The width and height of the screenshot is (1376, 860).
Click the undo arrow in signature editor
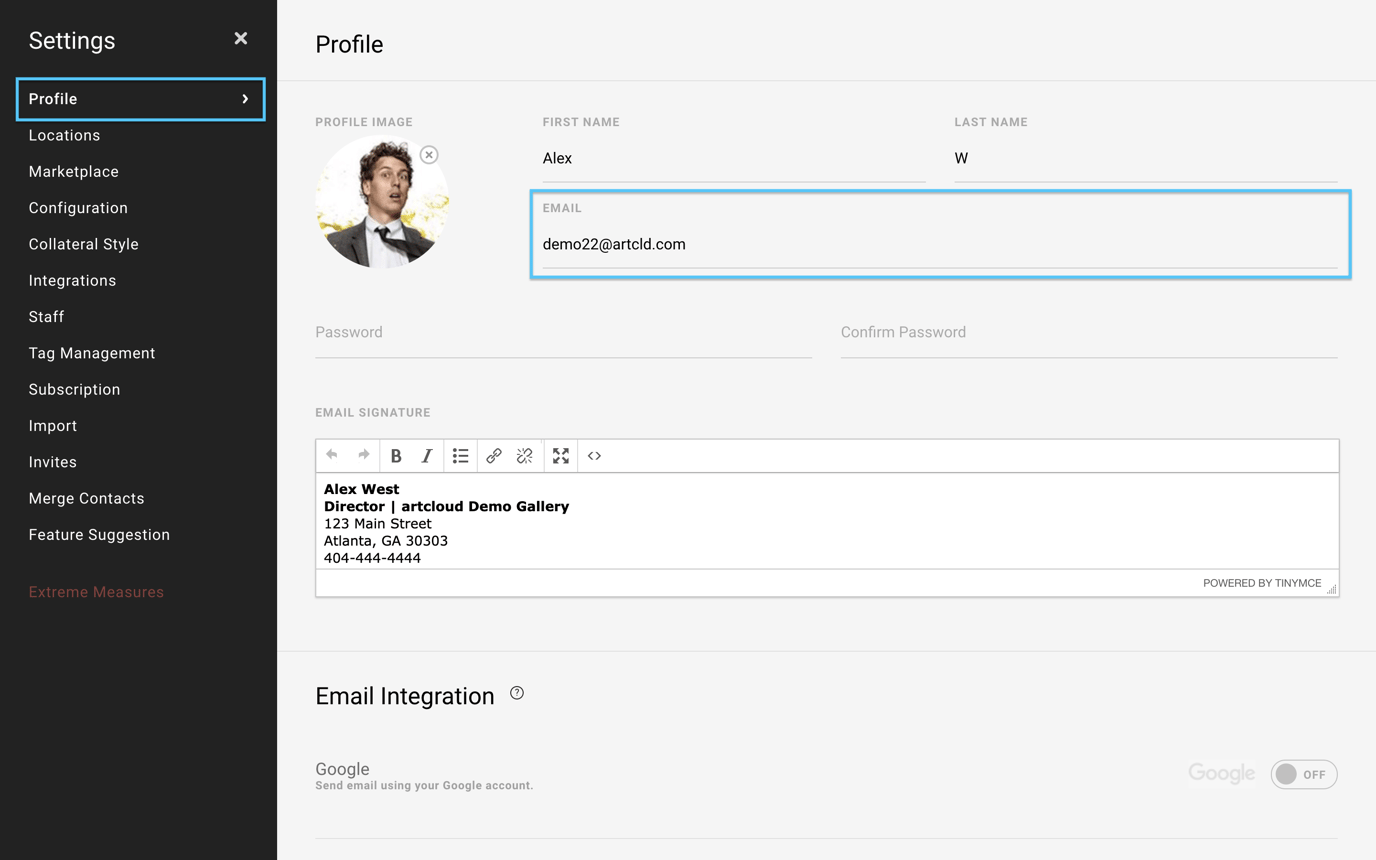[x=332, y=455]
